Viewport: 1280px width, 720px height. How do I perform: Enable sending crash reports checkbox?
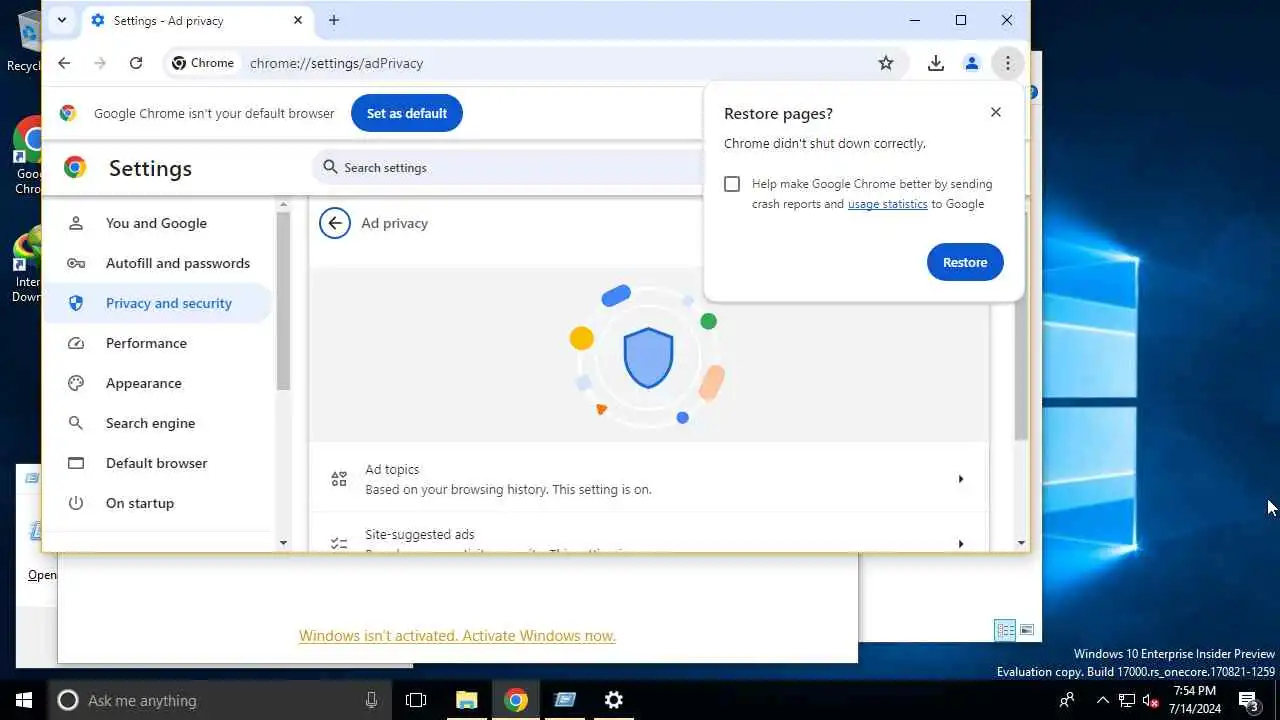(x=732, y=184)
